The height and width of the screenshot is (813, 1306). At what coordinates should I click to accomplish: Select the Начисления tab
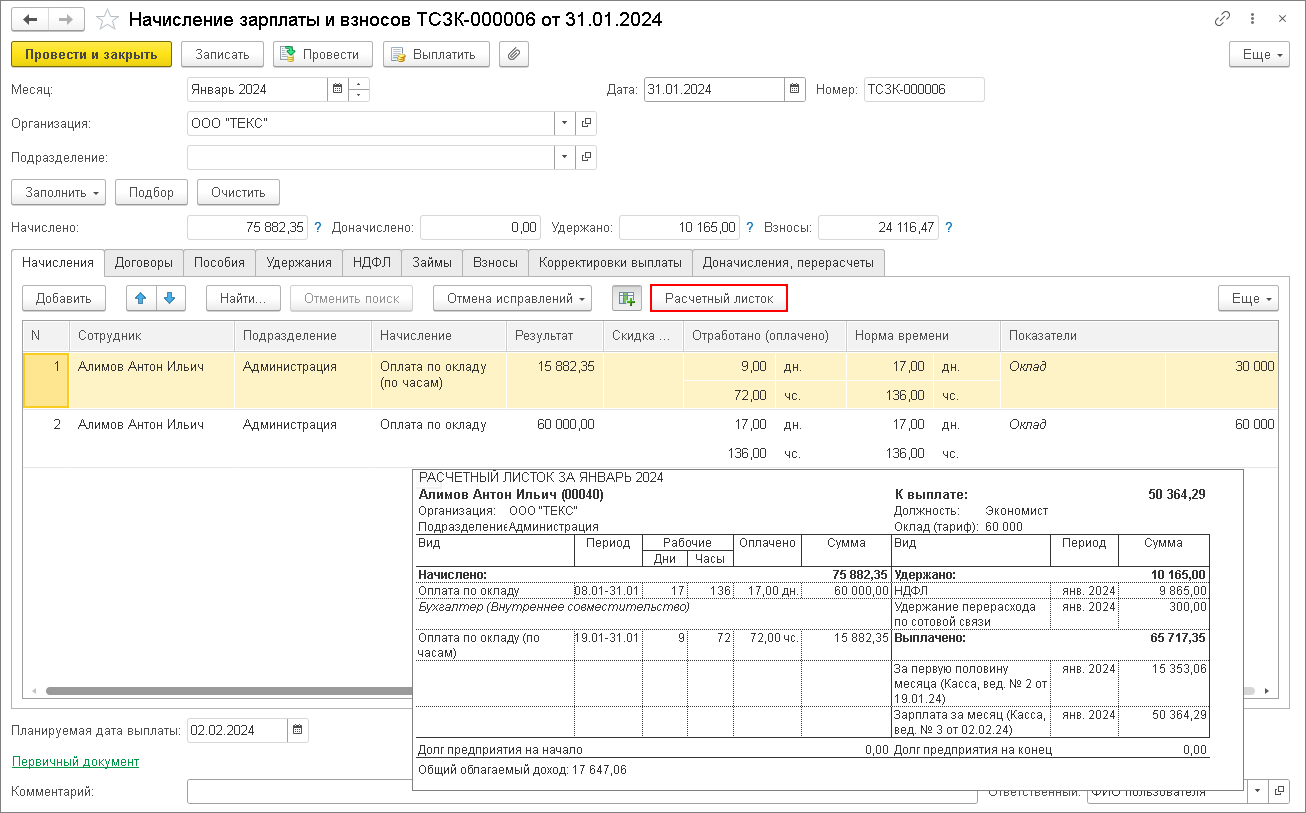point(58,262)
